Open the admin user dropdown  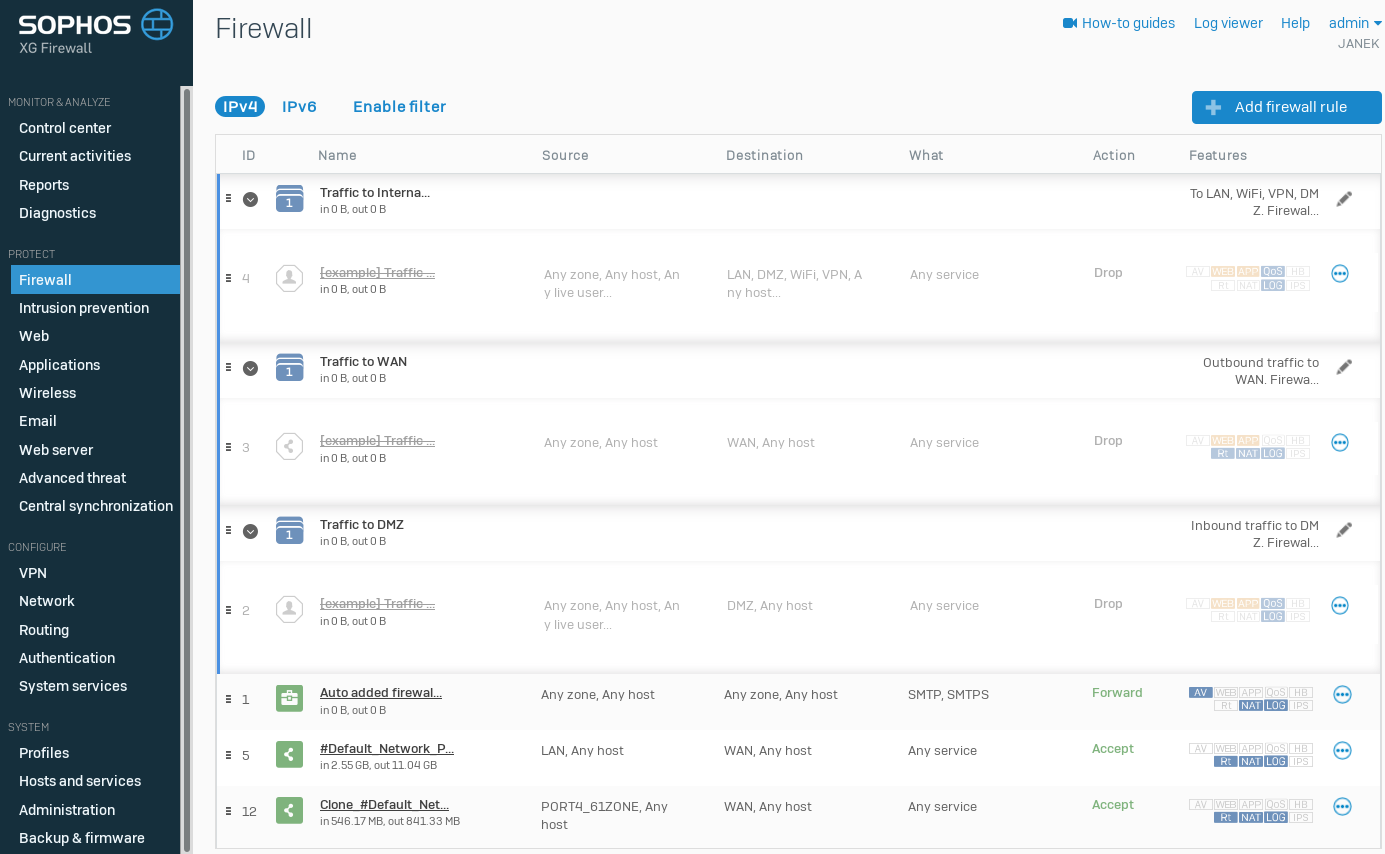point(1354,23)
